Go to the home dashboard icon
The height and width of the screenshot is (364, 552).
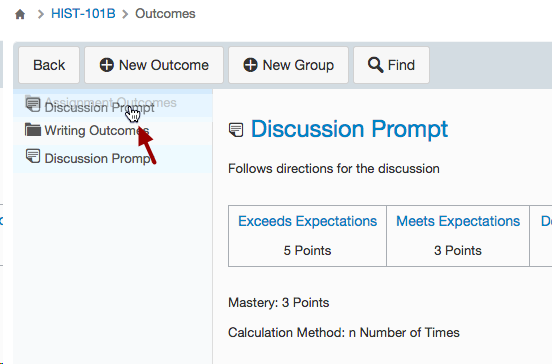(x=20, y=14)
